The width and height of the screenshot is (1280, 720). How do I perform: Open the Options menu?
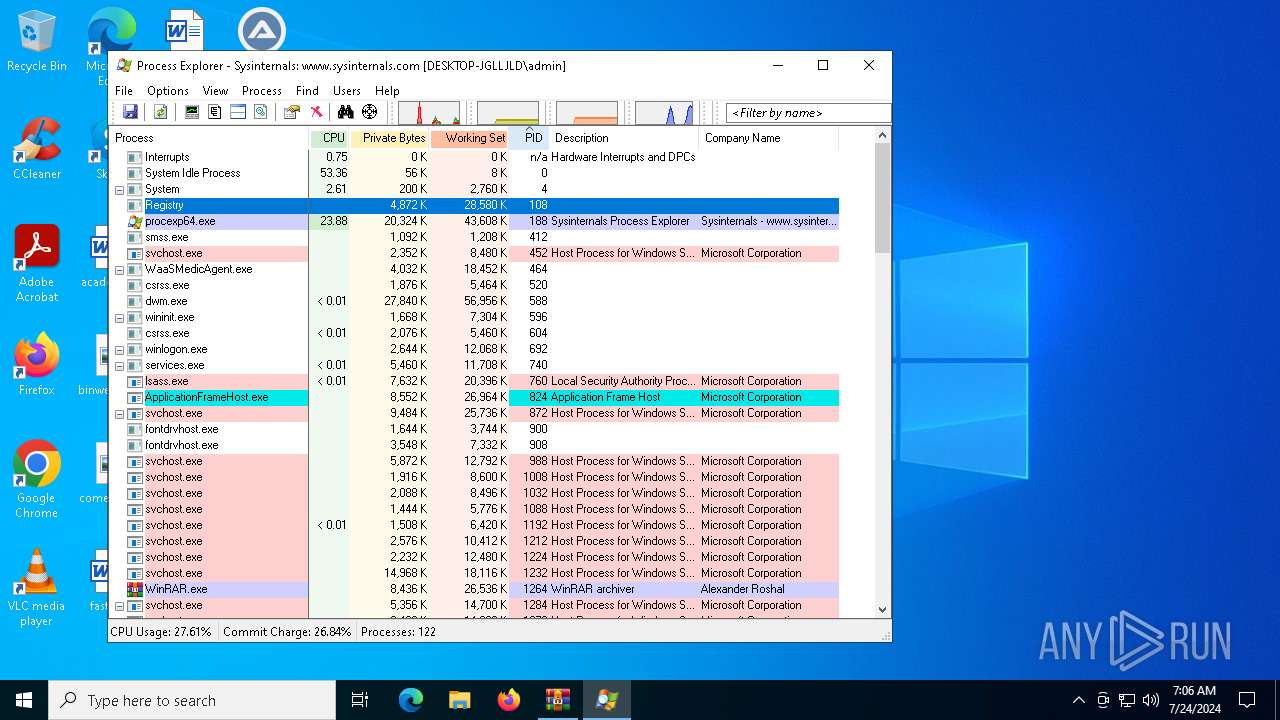click(168, 90)
